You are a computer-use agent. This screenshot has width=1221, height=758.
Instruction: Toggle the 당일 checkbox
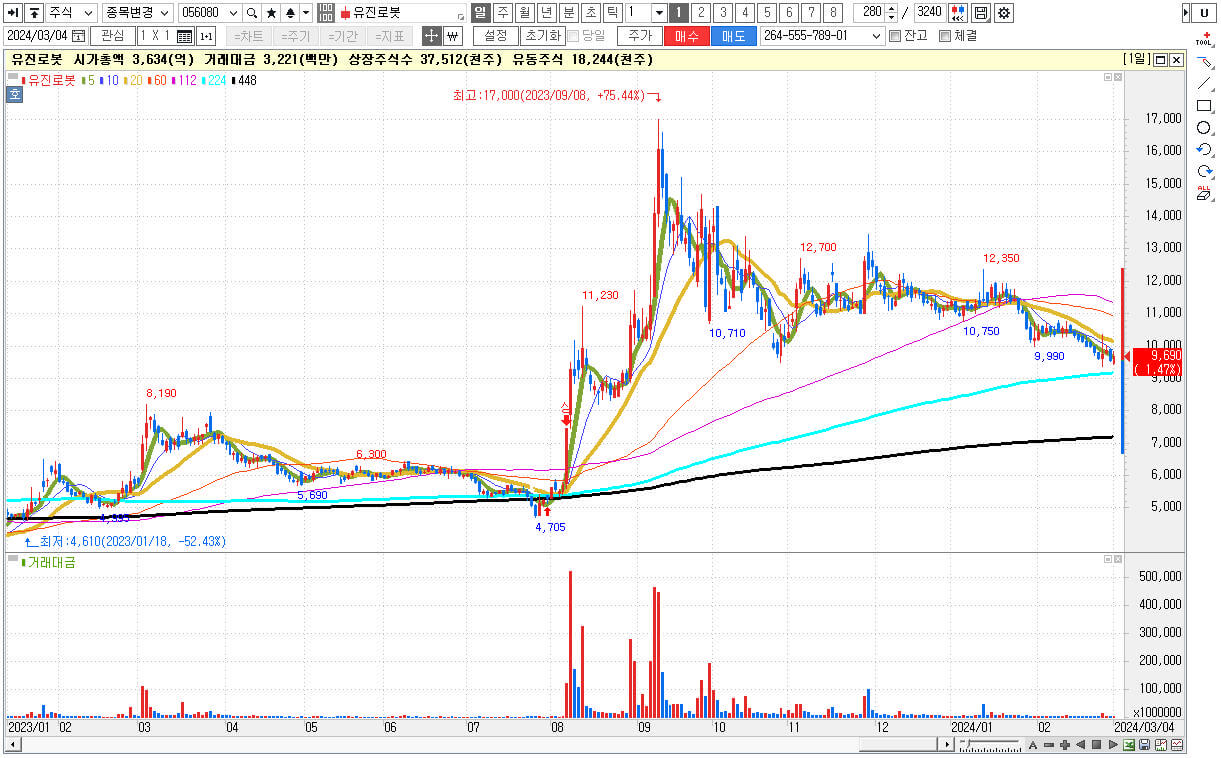click(573, 36)
